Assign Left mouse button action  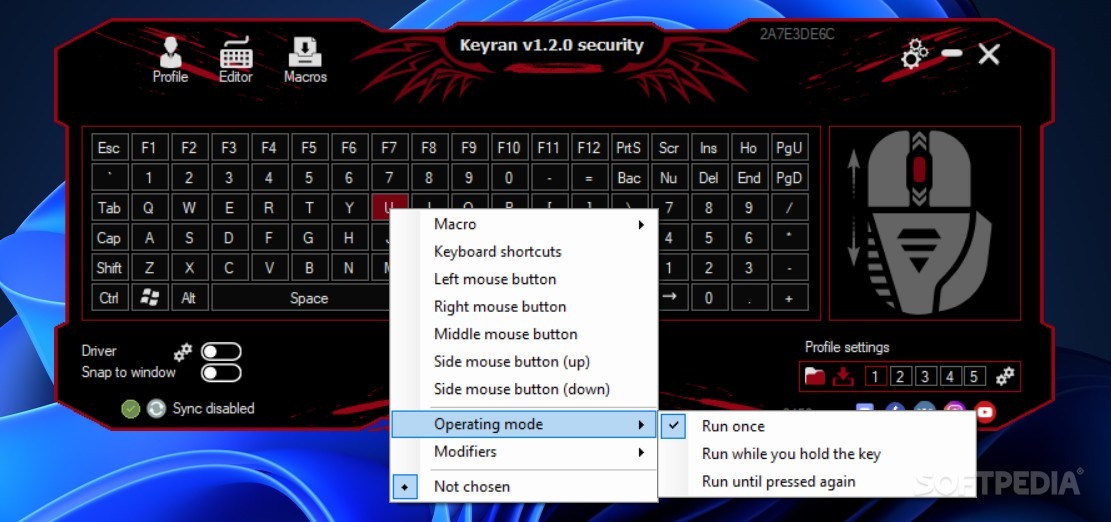(x=524, y=279)
